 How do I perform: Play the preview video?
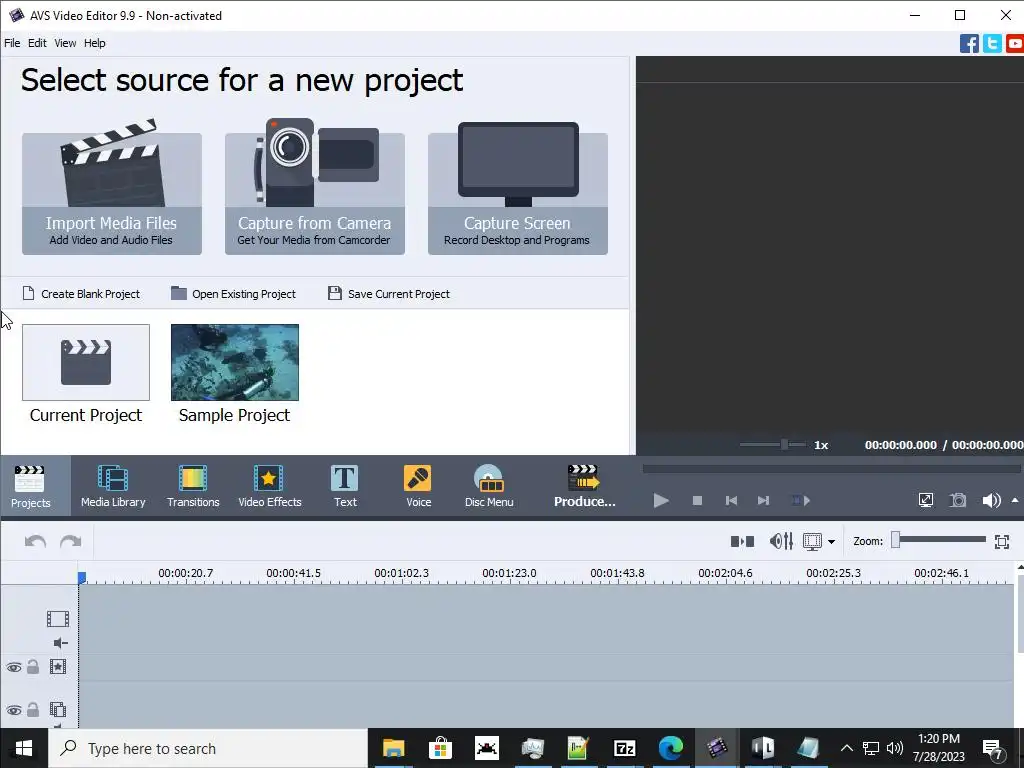point(661,501)
